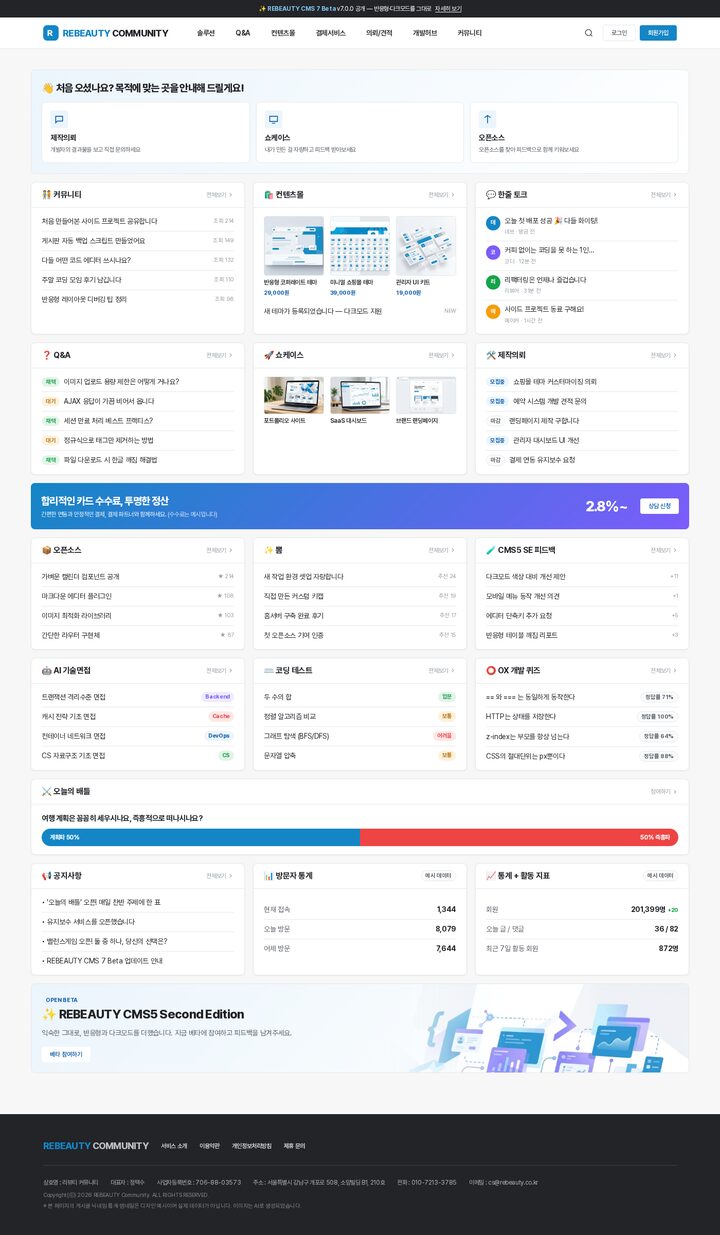Image resolution: width=720 pixels, height=1235 pixels.
Task: Click the AI 기술면접 robot icon
Action: tap(46, 670)
